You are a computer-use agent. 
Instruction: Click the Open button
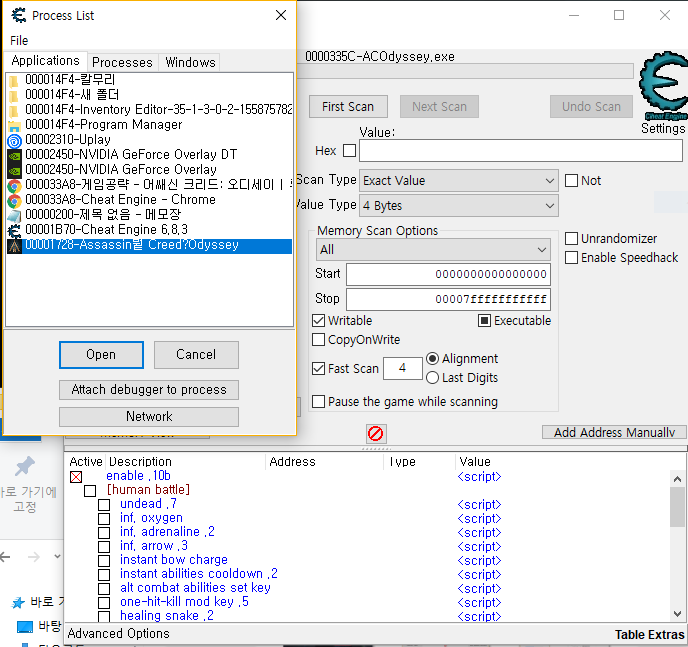(x=101, y=355)
